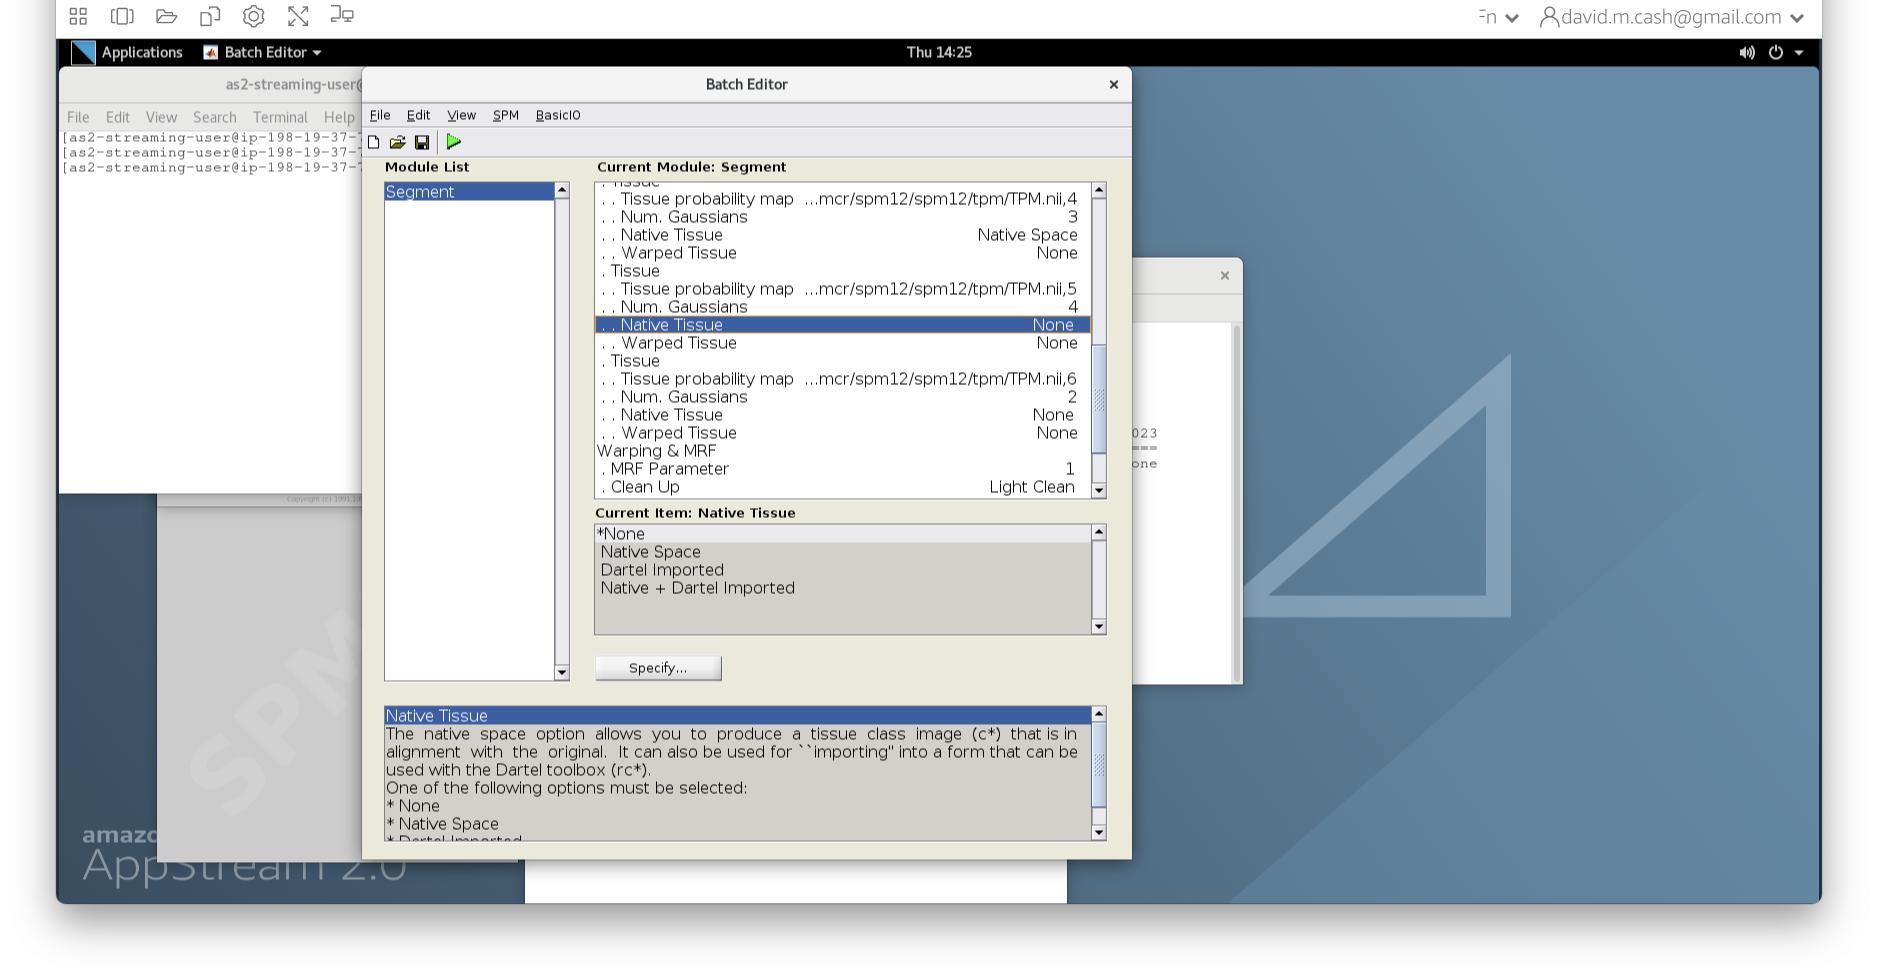Choose Native Space option in Current Item list
The image size is (1878, 978).
843,552
